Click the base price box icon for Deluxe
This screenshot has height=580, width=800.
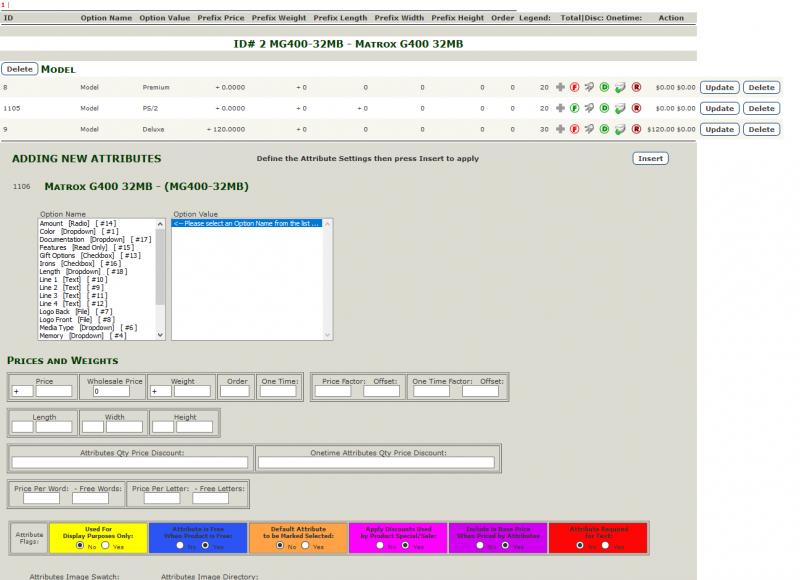[x=620, y=130]
